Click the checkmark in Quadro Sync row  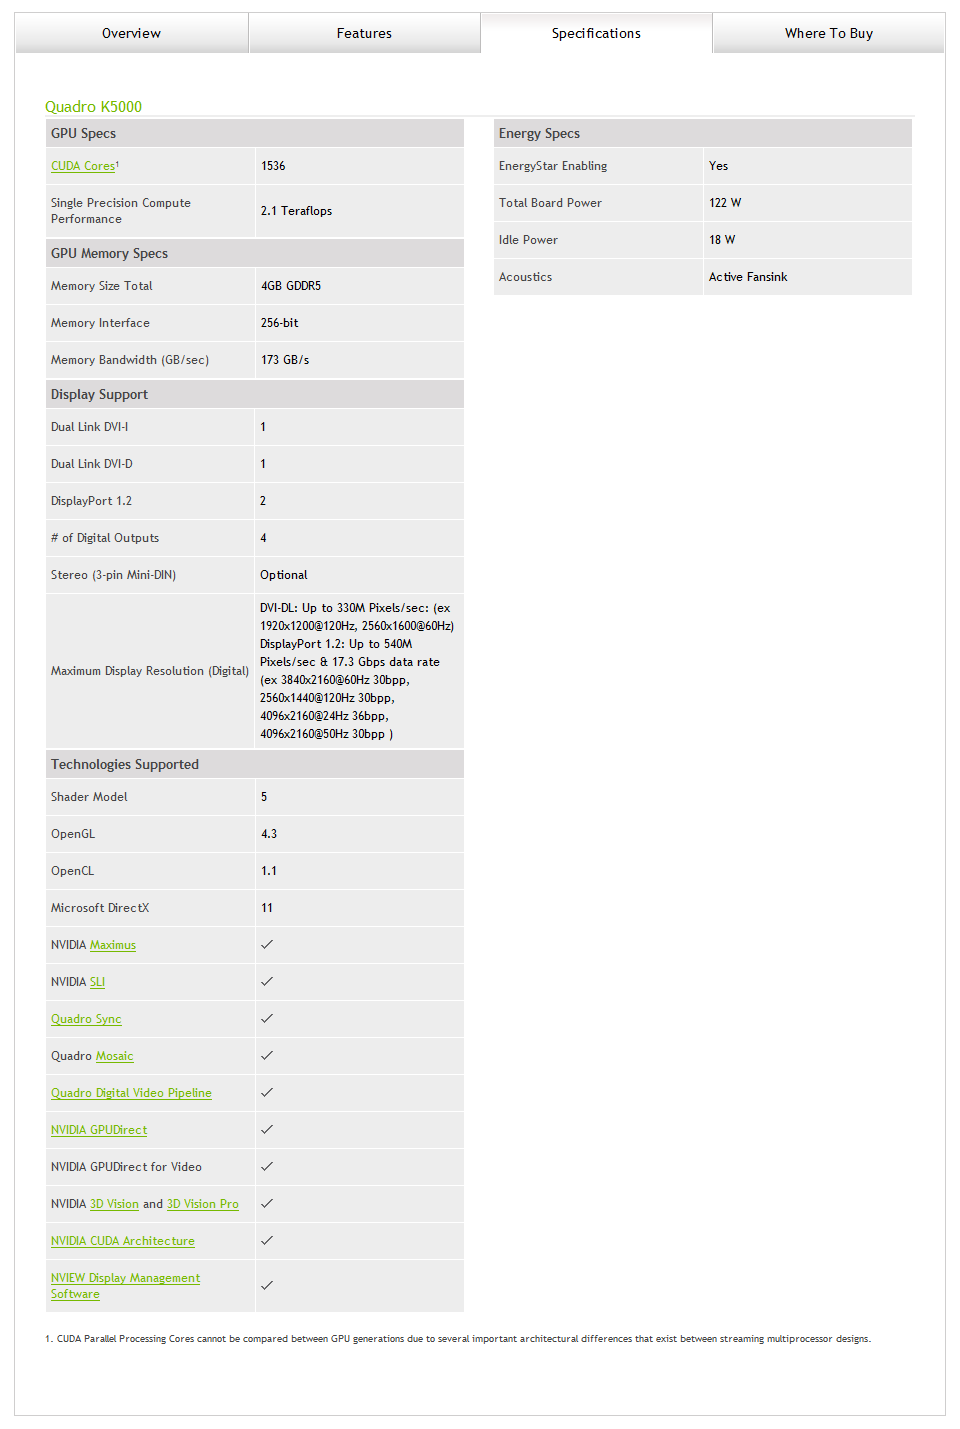(x=267, y=1018)
